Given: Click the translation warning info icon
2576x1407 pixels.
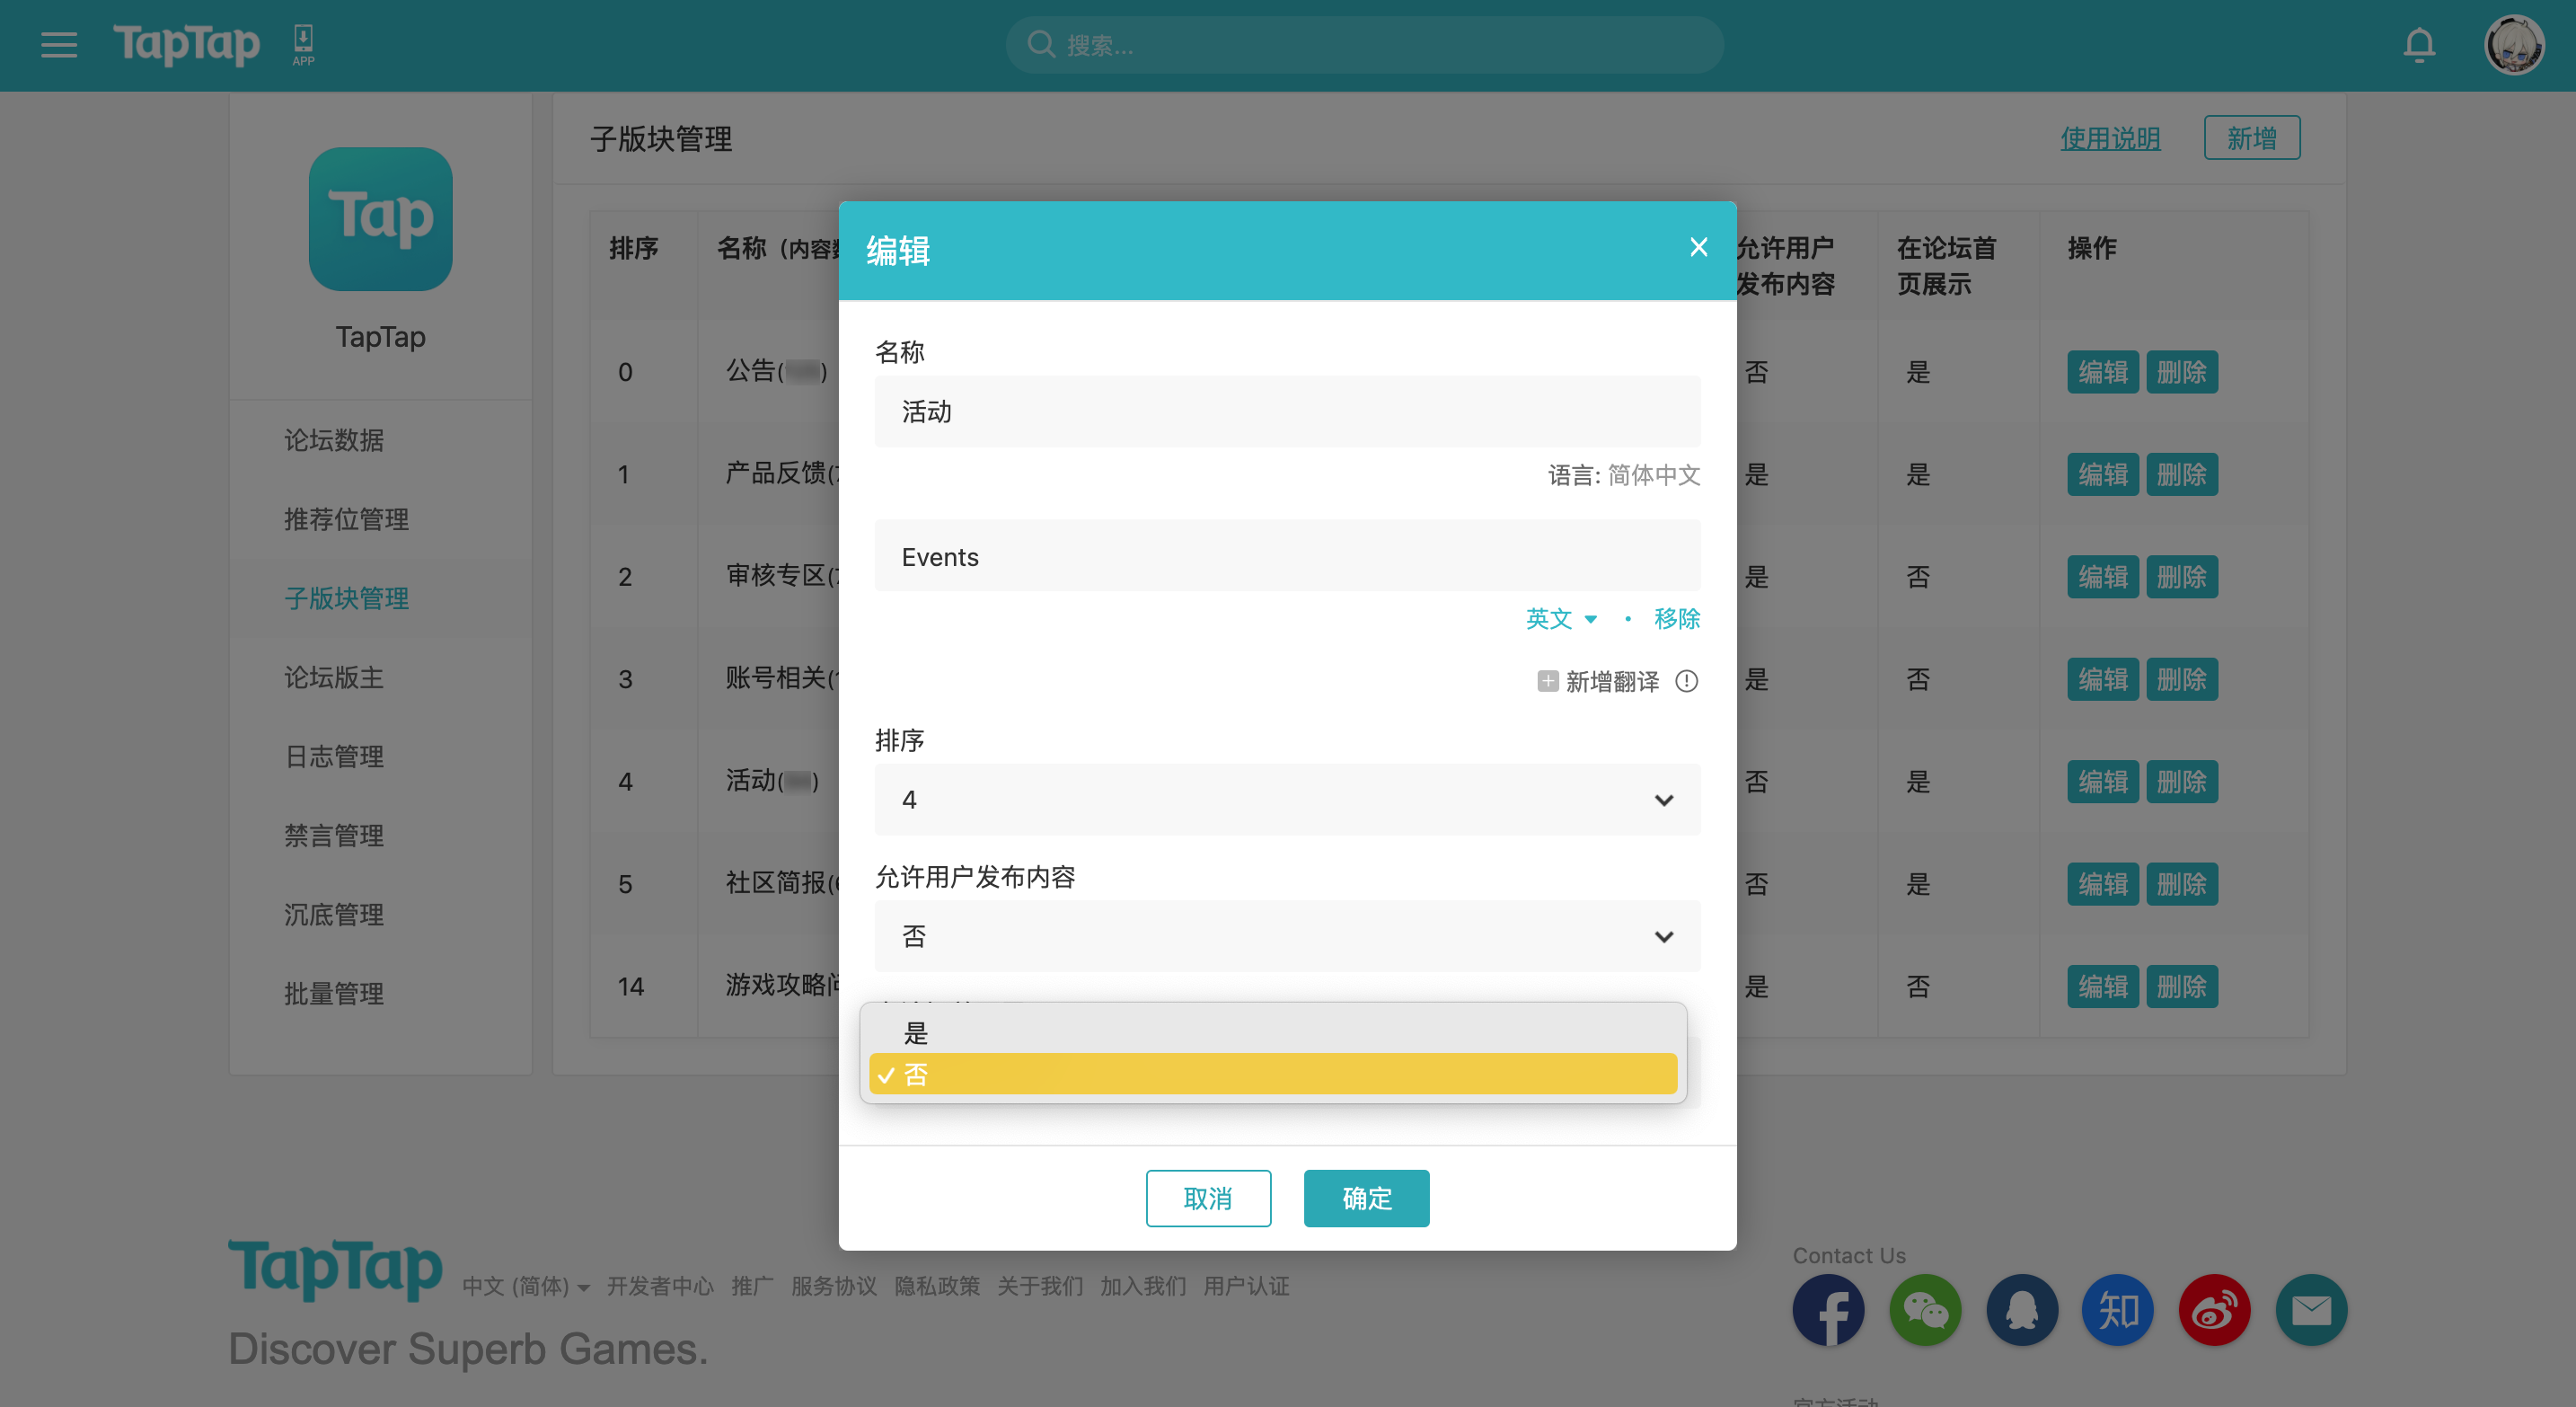Looking at the screenshot, I should (x=1687, y=681).
